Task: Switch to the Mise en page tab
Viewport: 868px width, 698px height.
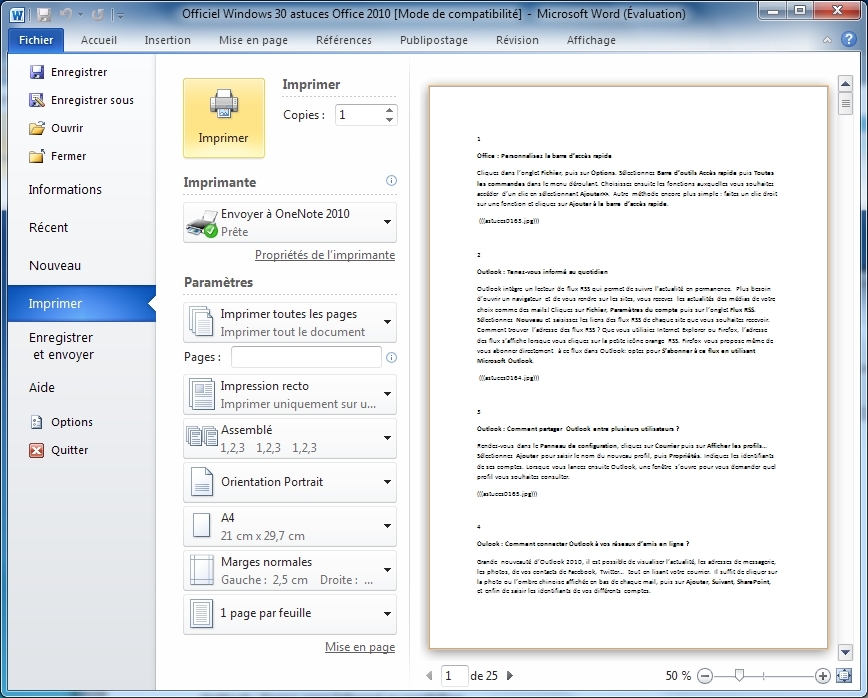Action: (253, 40)
